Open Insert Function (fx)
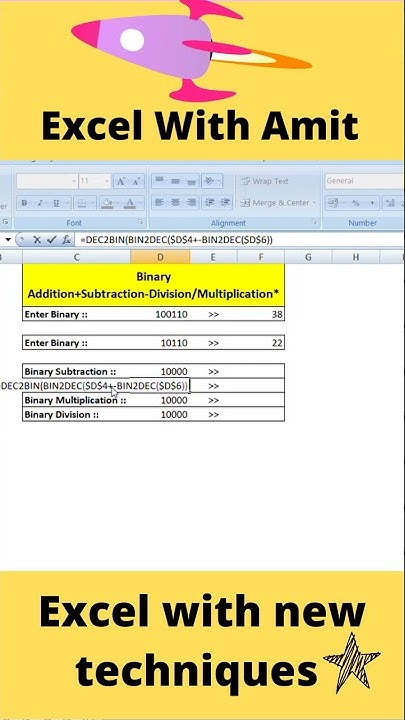 pyautogui.click(x=67, y=240)
